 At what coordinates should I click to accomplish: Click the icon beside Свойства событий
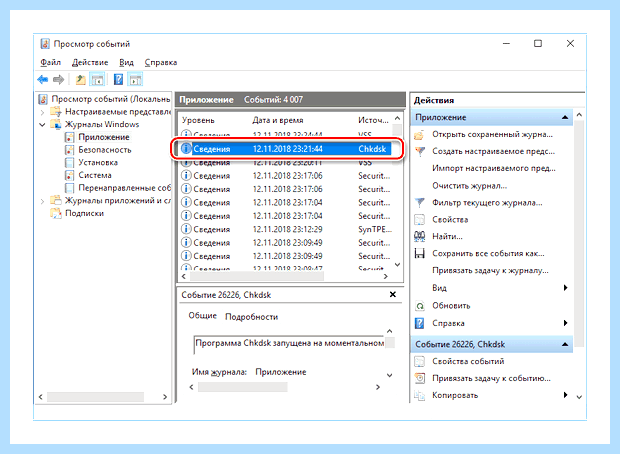(419, 361)
